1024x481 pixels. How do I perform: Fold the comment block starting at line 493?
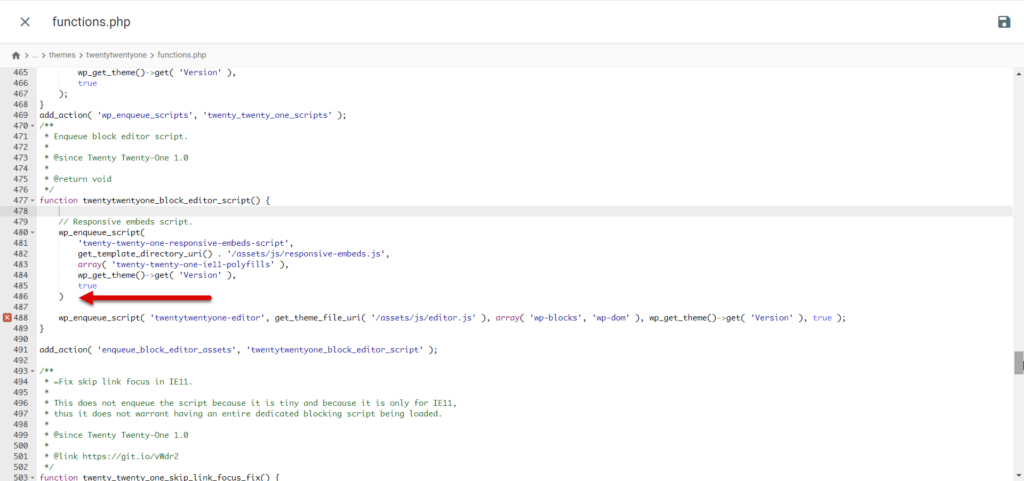33,371
